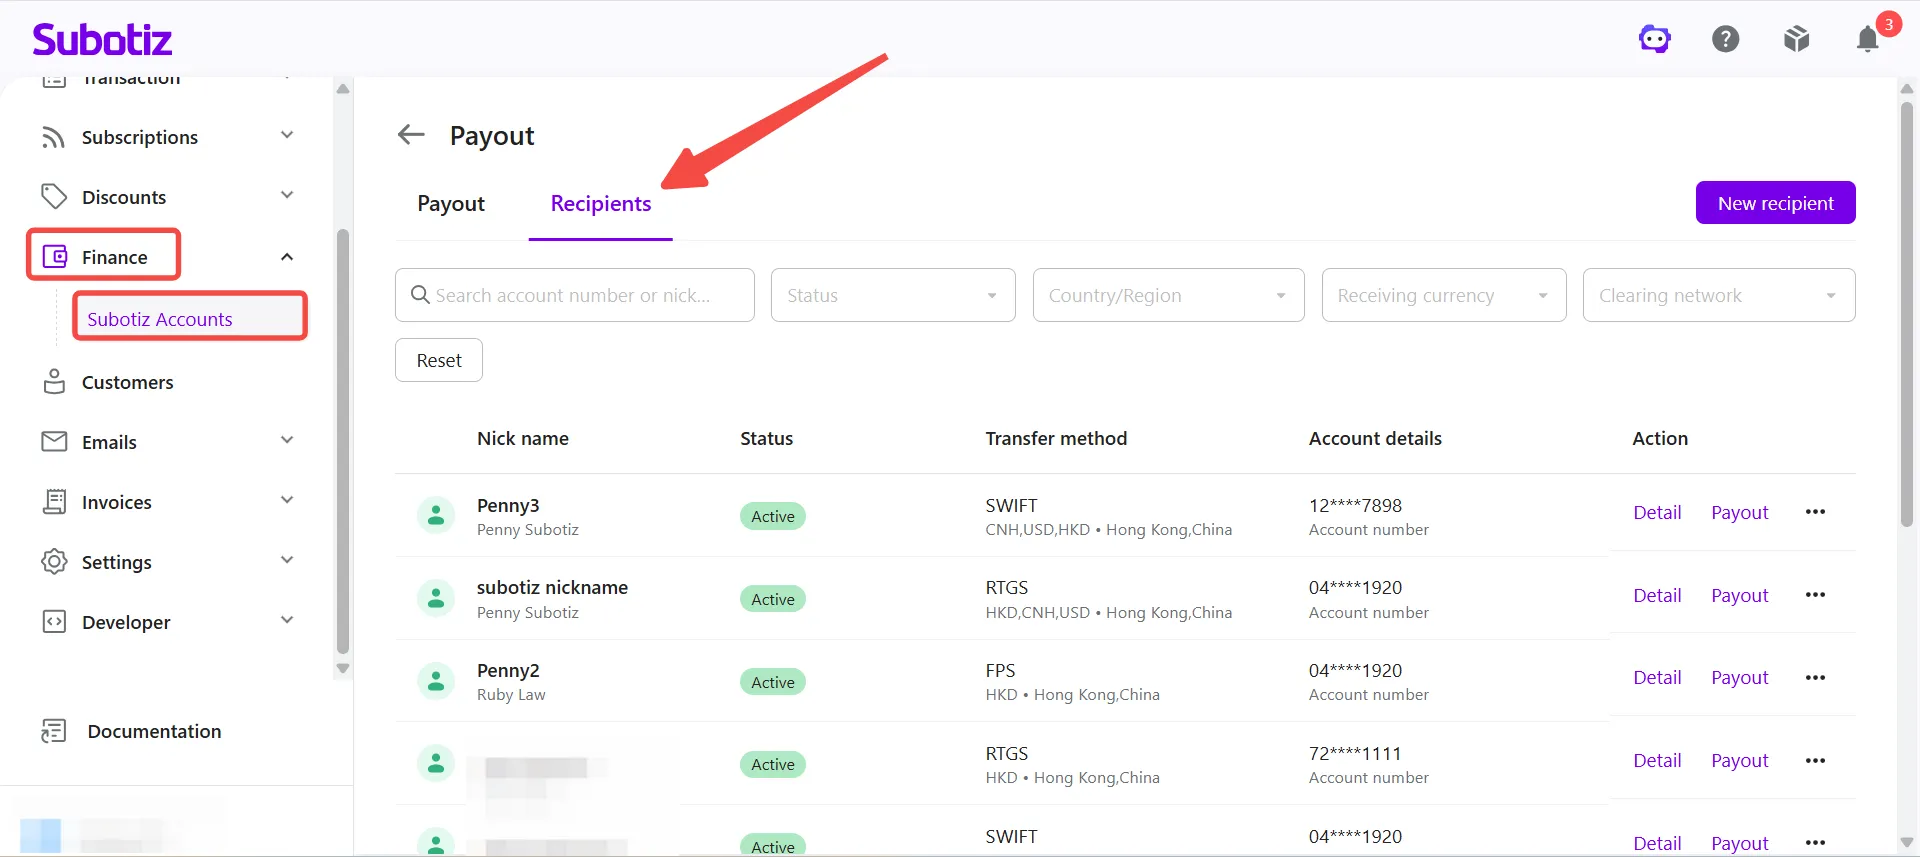Click account number 12****7898
Viewport: 1920px width, 857px height.
1355,505
